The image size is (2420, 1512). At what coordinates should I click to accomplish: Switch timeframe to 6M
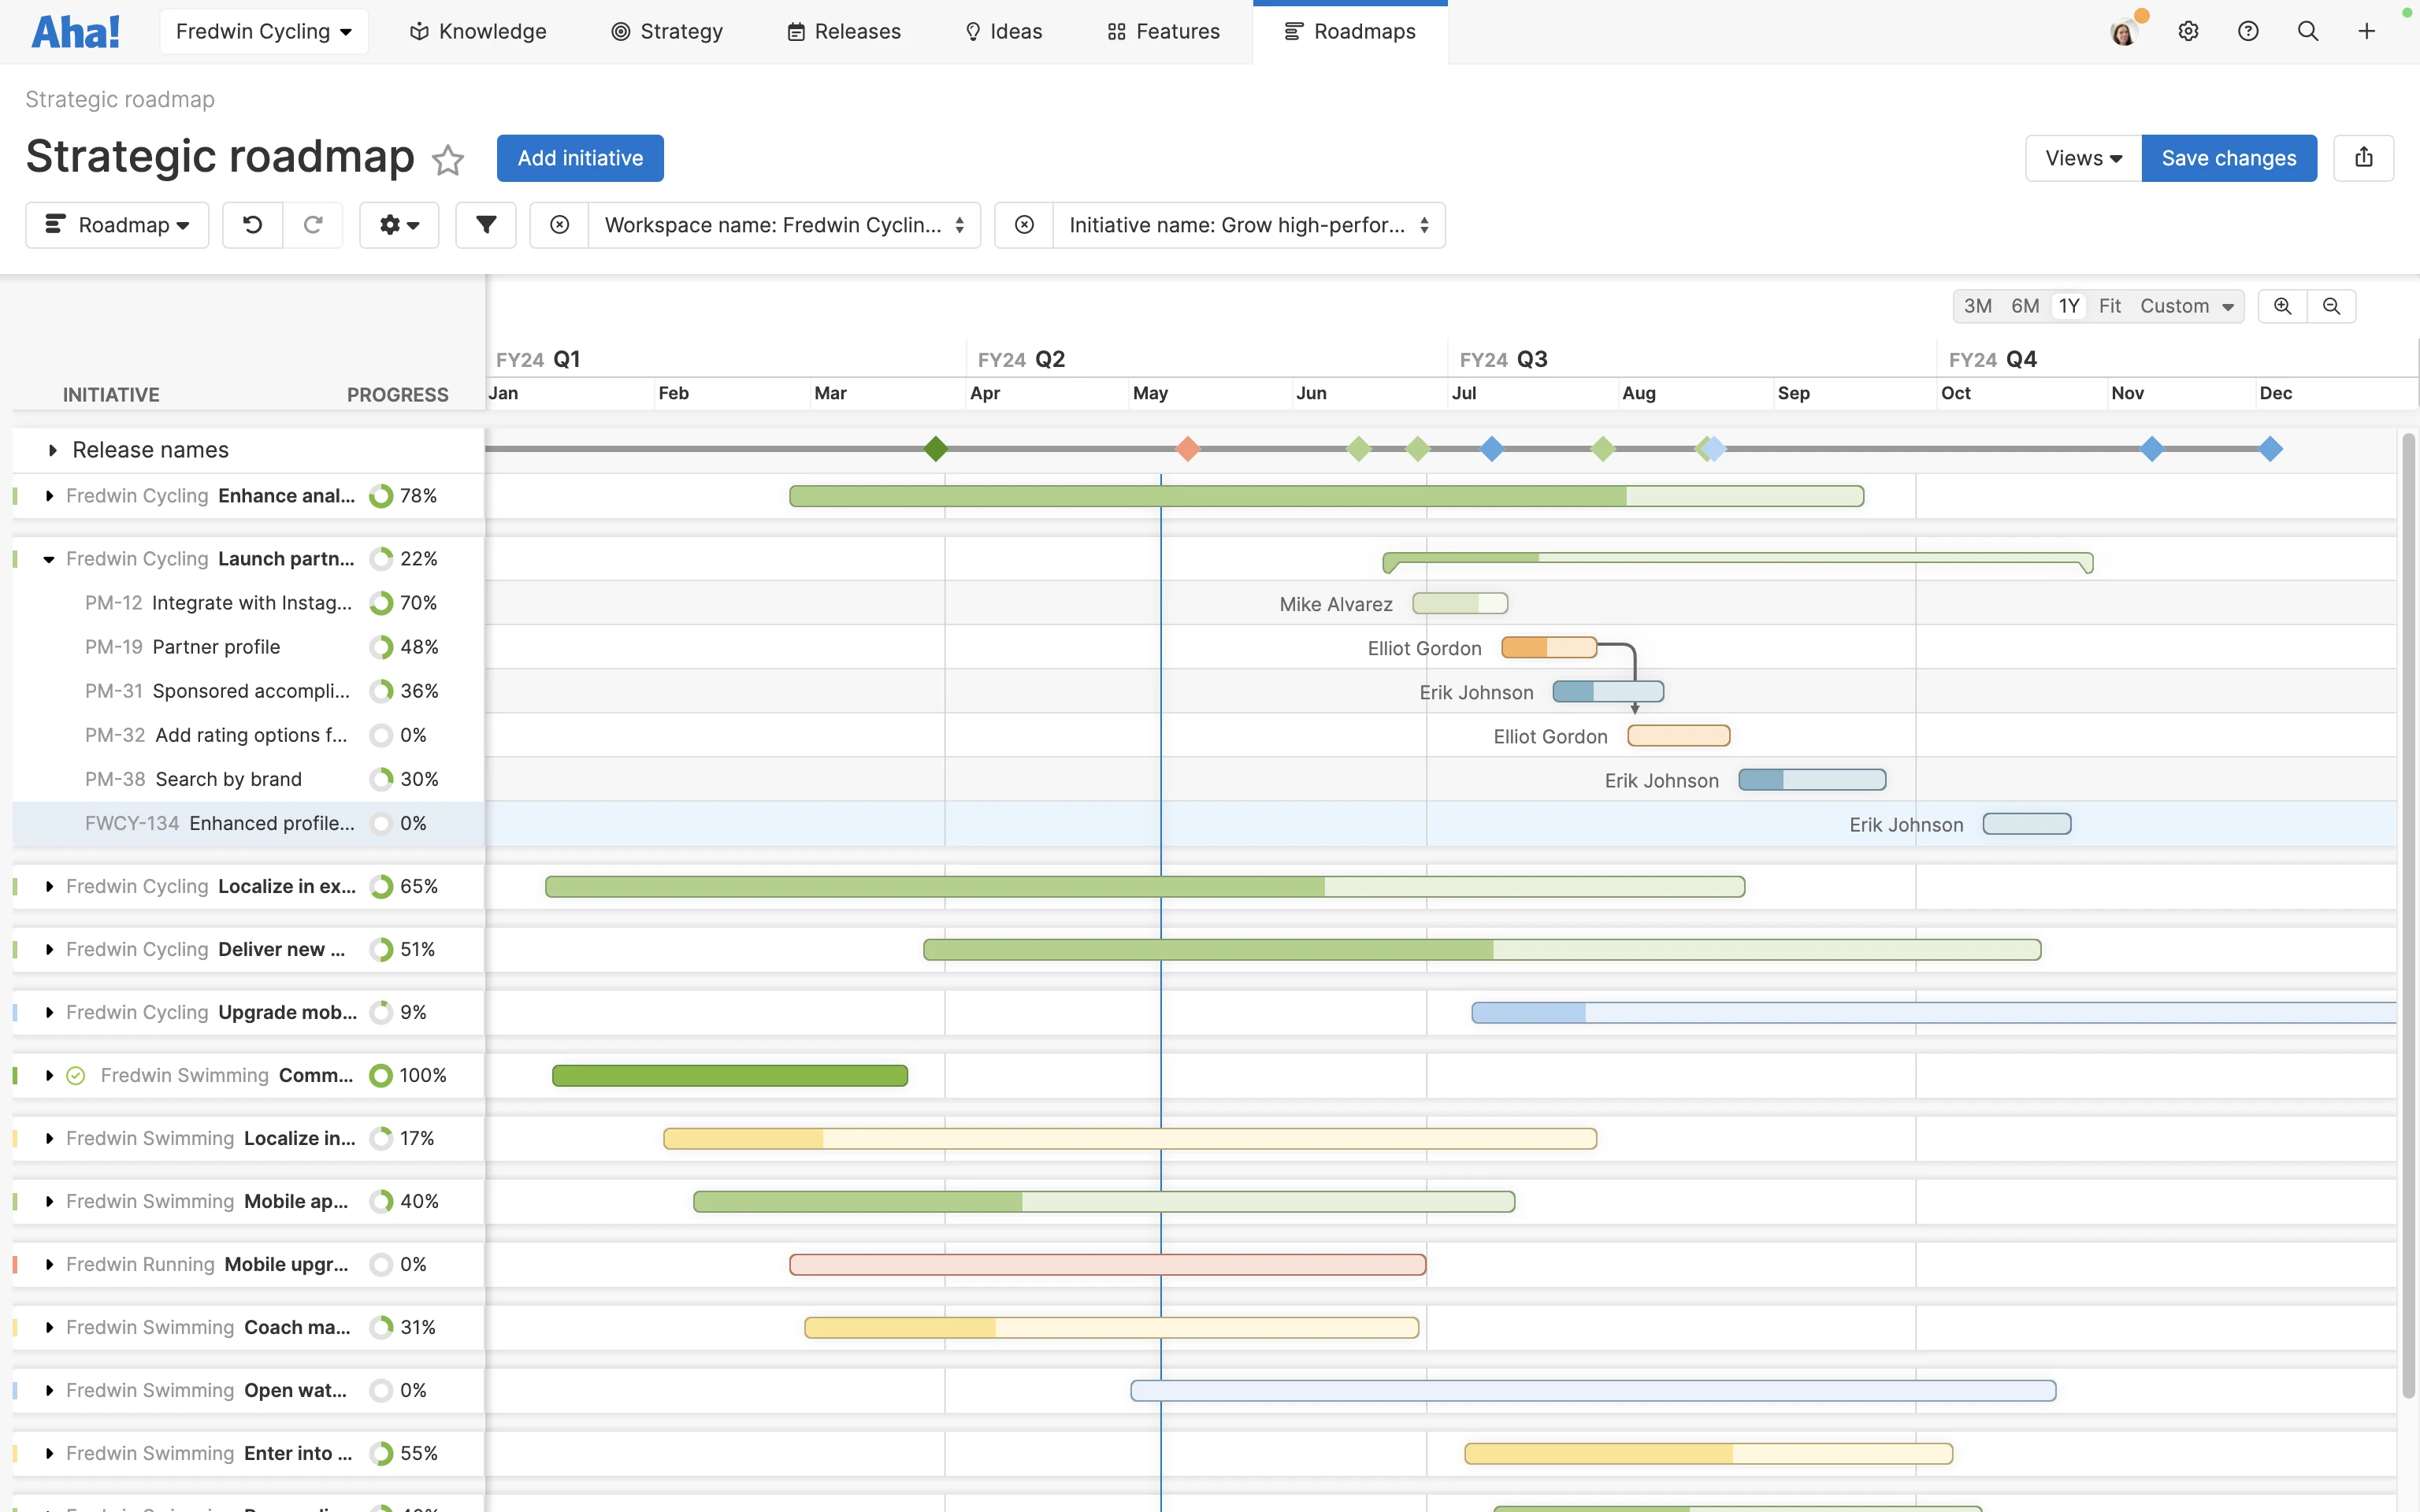[2024, 306]
